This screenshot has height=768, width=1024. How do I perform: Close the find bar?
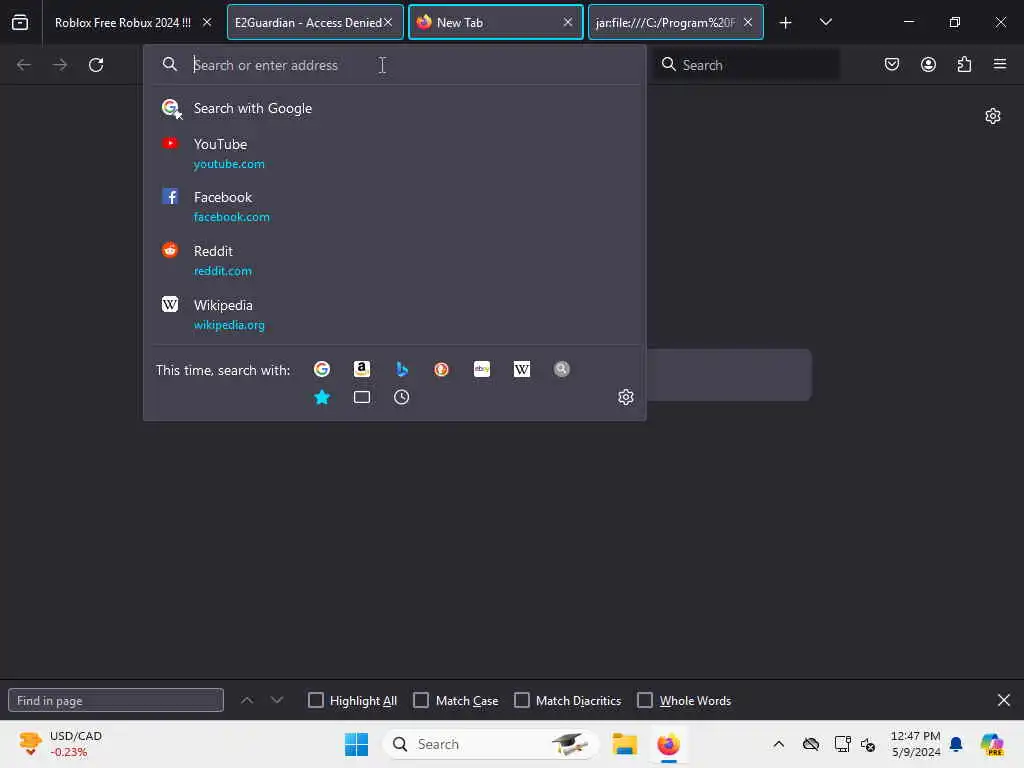tap(1004, 700)
